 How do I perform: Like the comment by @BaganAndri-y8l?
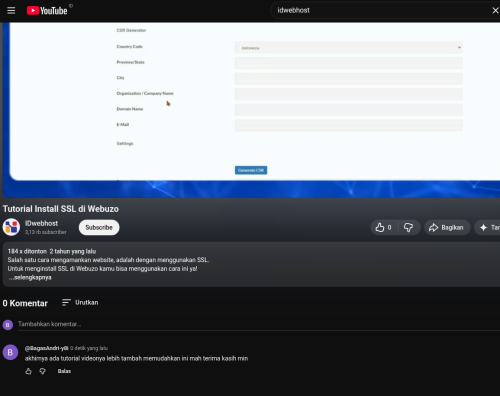click(29, 371)
